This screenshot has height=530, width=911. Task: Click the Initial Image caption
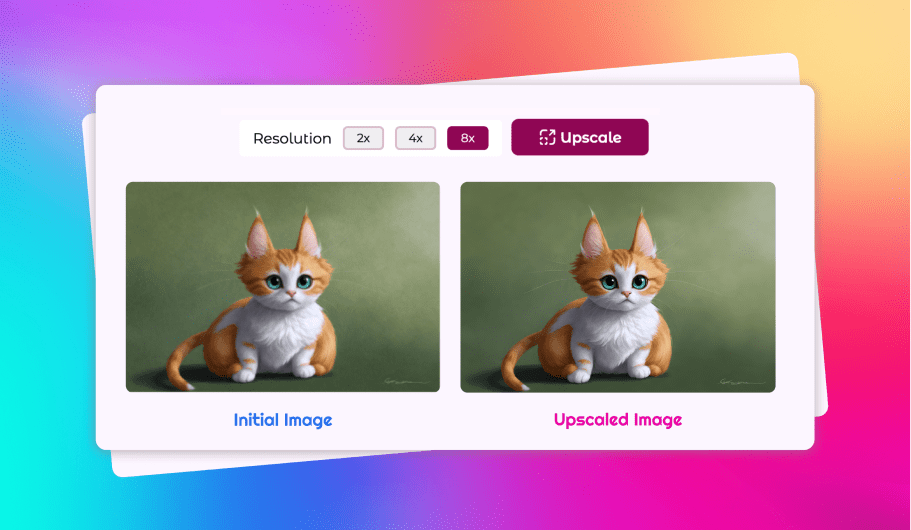tap(282, 420)
